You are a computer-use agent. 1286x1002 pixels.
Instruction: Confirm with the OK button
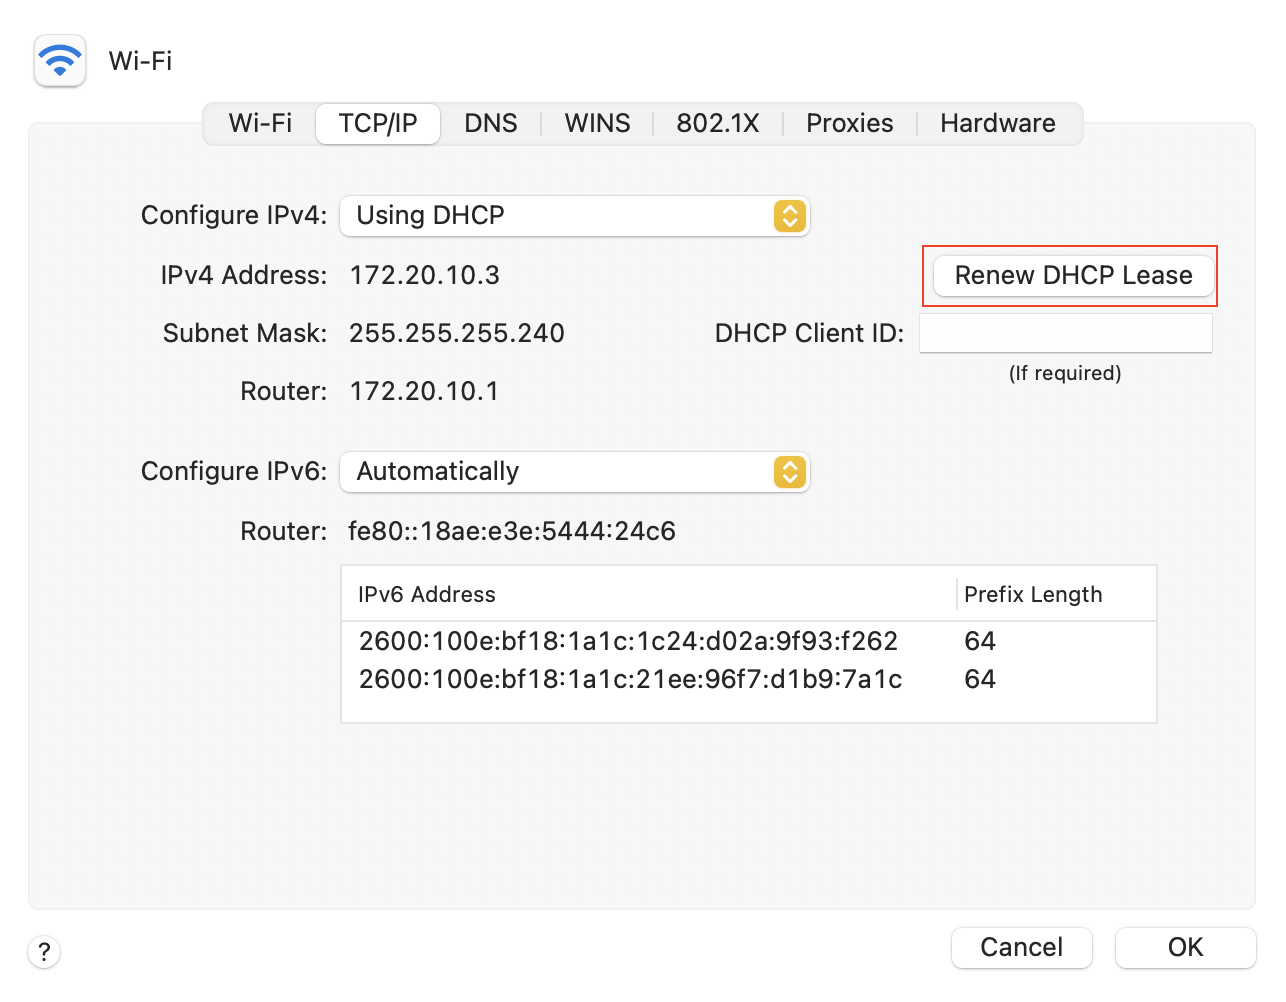pos(1186,947)
